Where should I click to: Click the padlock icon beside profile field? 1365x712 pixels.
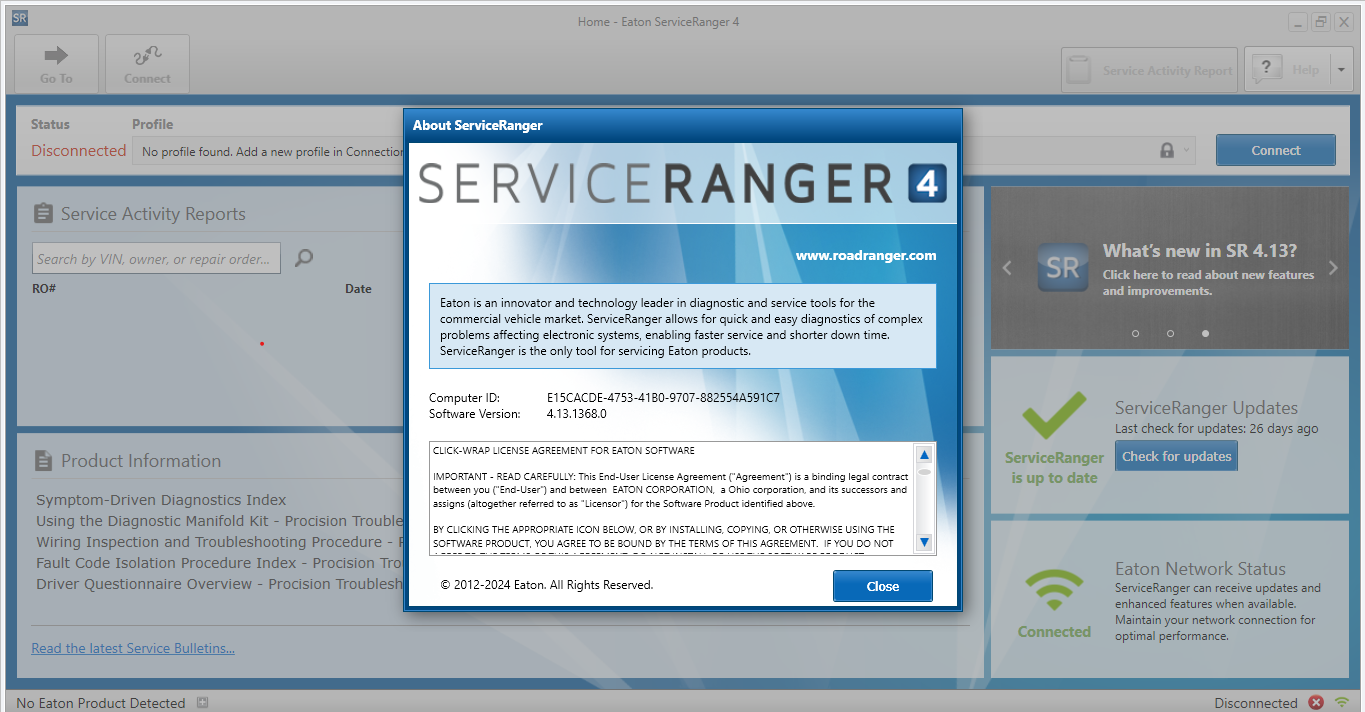(1166, 150)
